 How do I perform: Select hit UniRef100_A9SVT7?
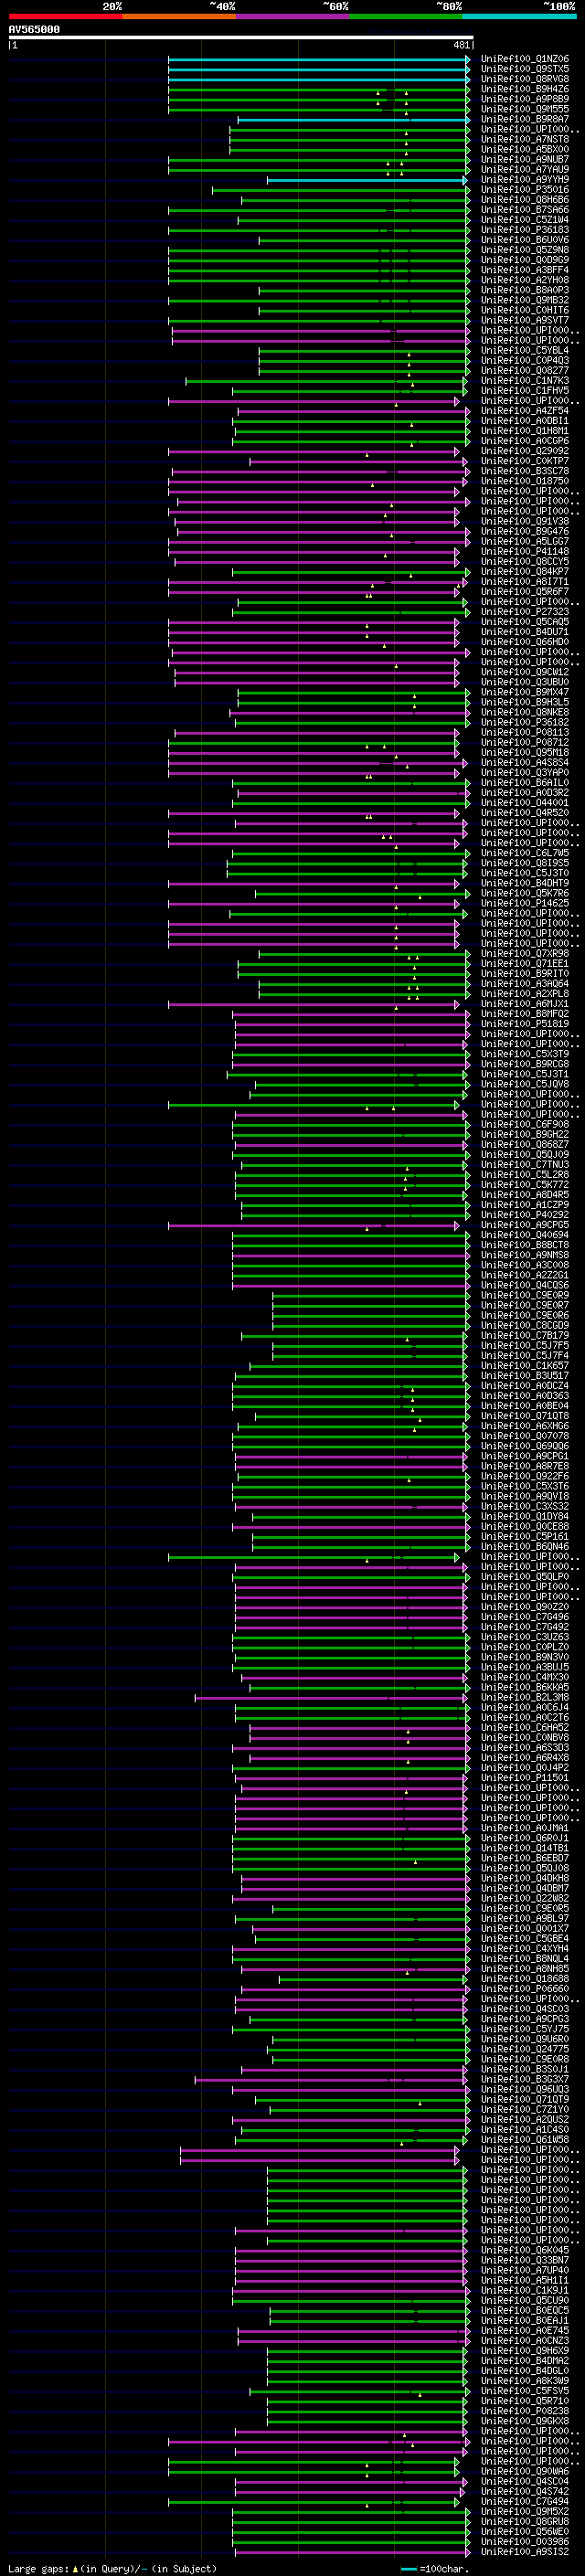pos(524,320)
